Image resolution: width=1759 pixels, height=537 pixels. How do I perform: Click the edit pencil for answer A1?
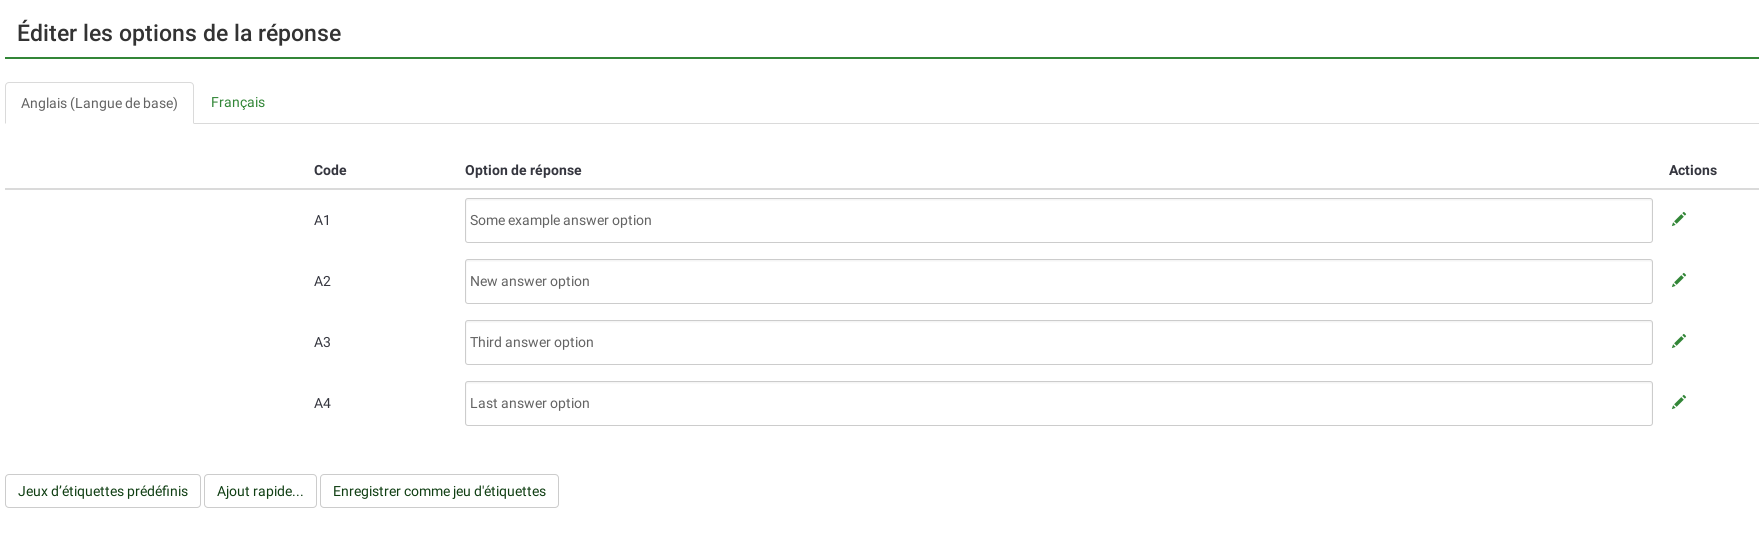click(x=1679, y=219)
